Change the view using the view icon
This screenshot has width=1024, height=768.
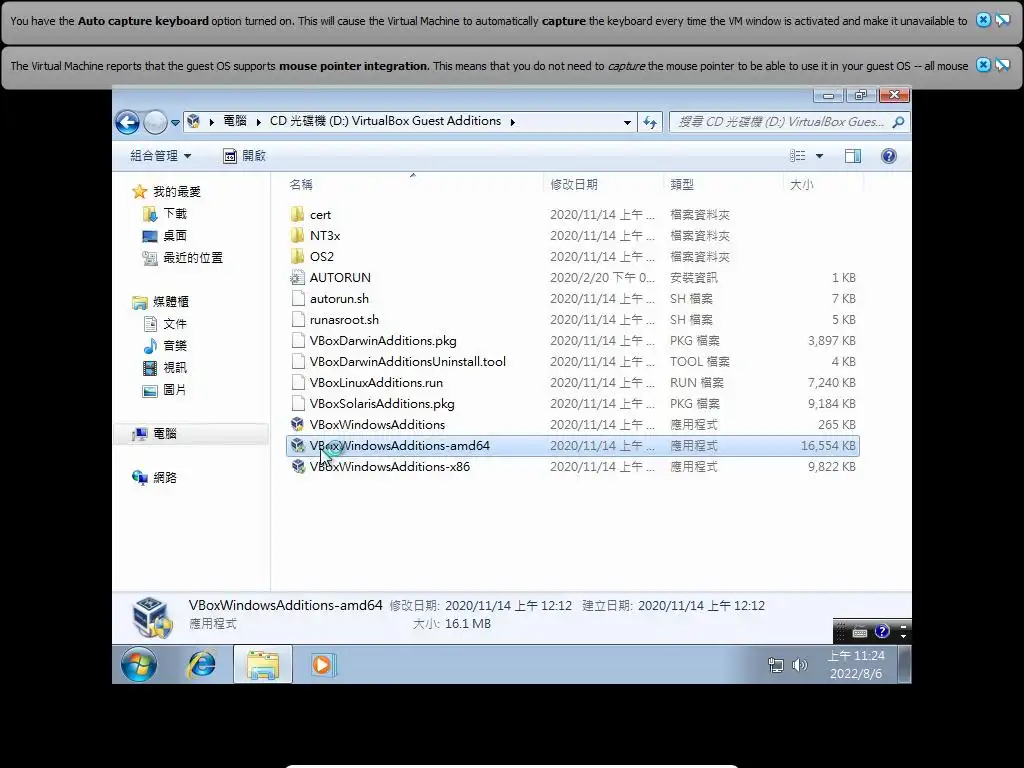coord(797,156)
